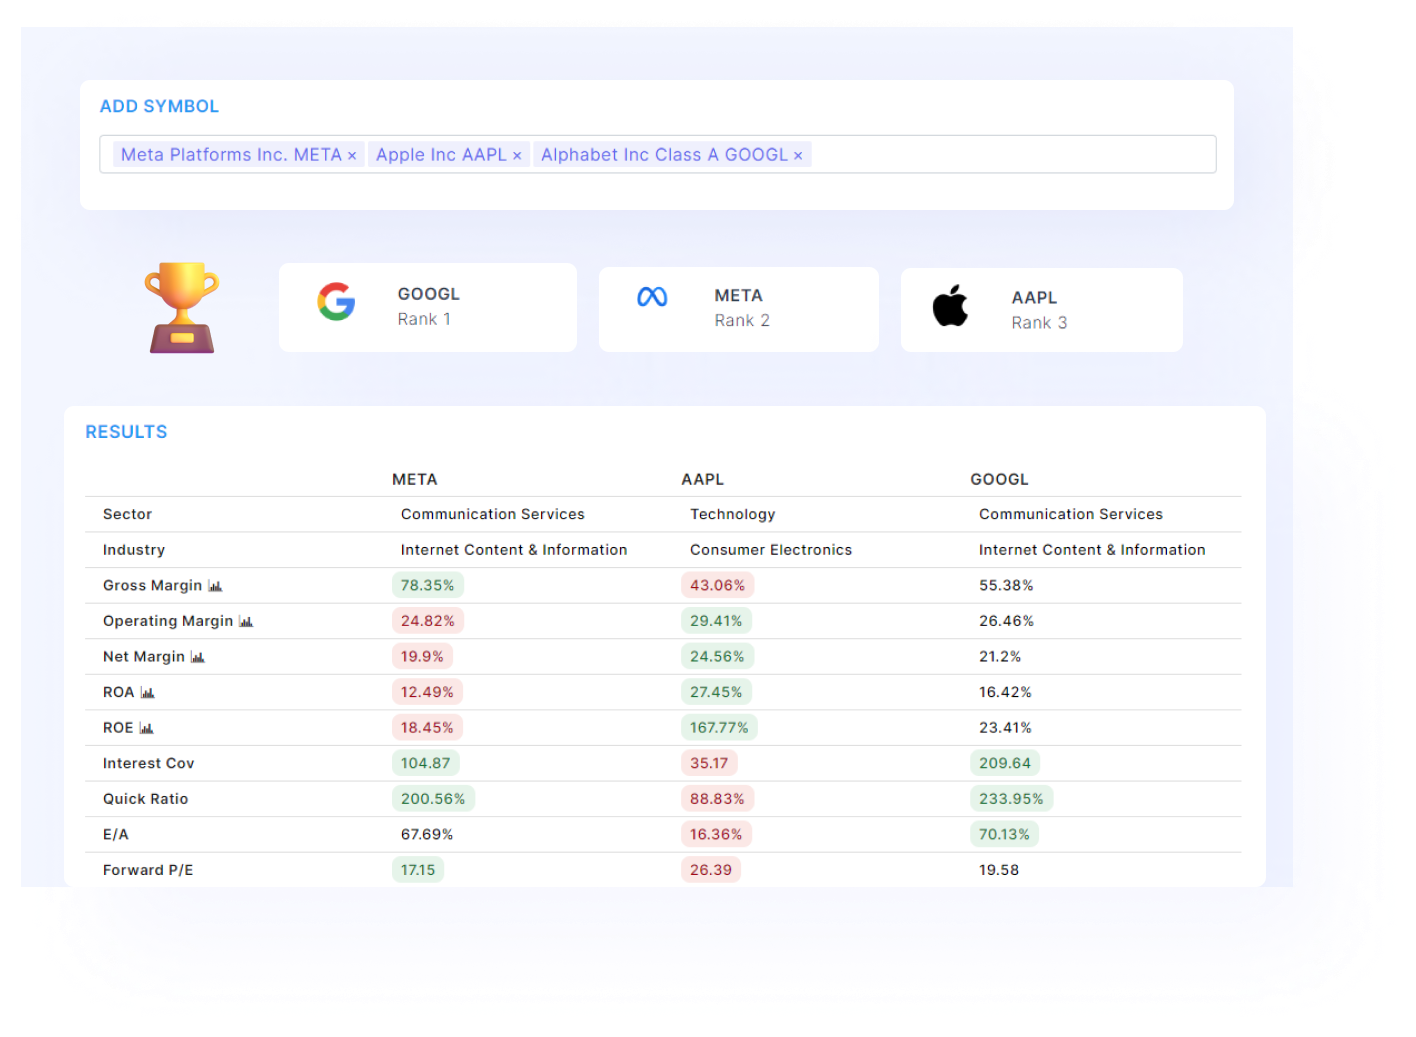Click GOOGL ROE value 23.41%
Image resolution: width=1416 pixels, height=1037 pixels.
coord(1005,728)
